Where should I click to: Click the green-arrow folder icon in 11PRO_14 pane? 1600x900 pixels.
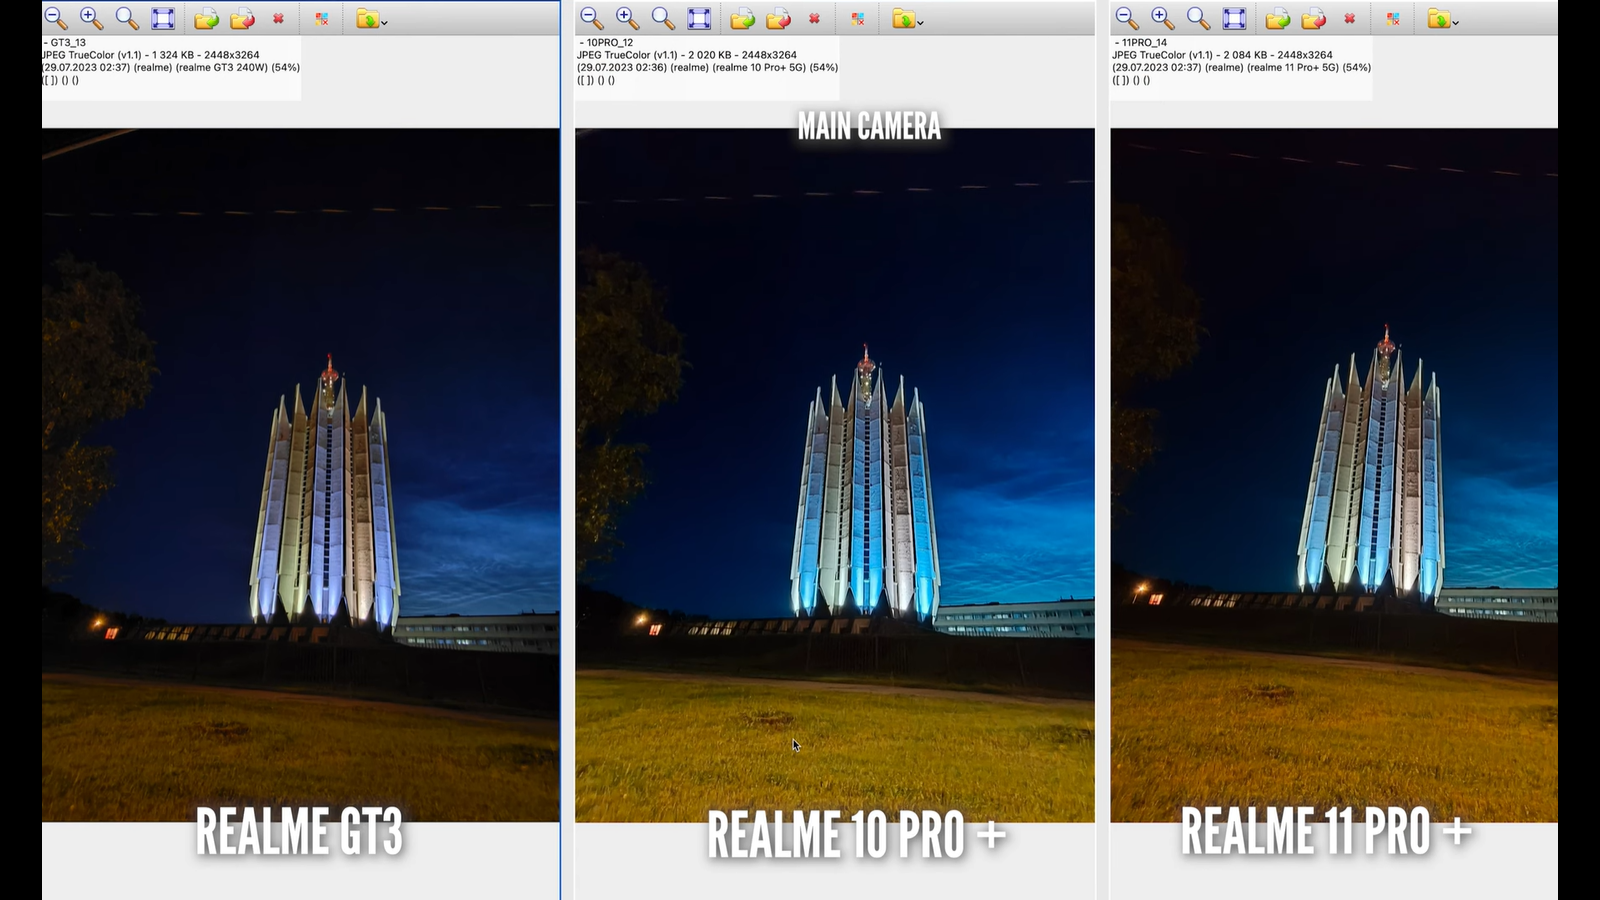pyautogui.click(x=1277, y=19)
